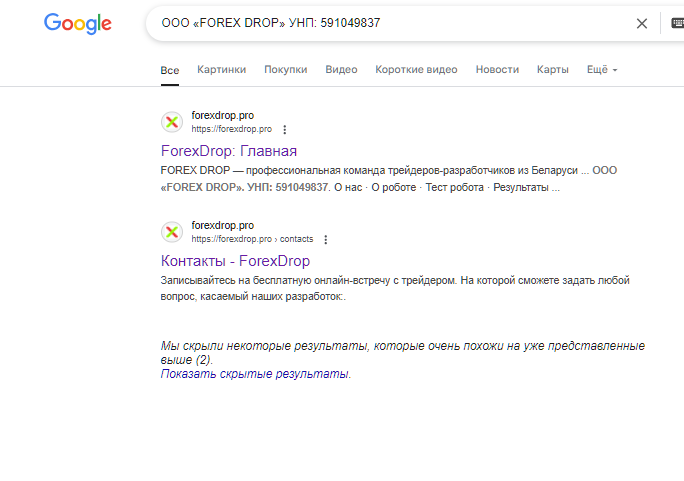The width and height of the screenshot is (684, 481).
Task: Open the on-screen keyboard icon
Action: coord(677,23)
